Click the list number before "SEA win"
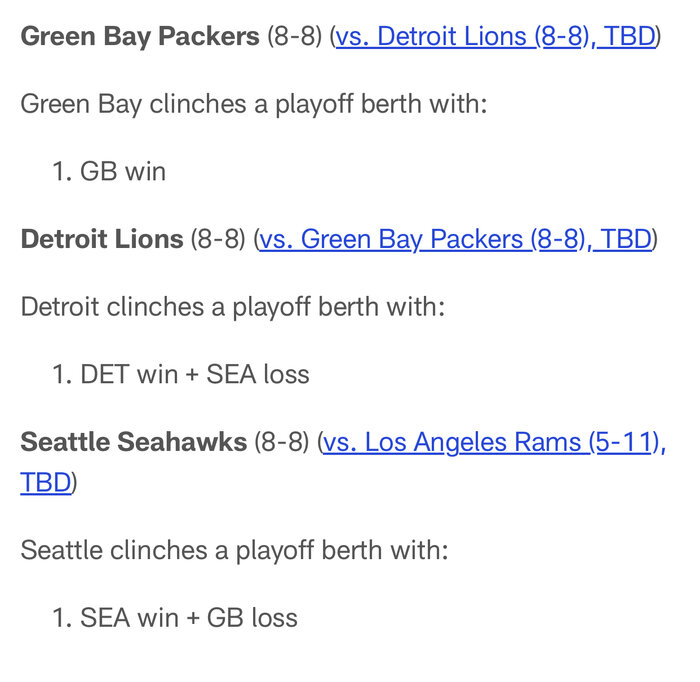This screenshot has width=700, height=682. (x=60, y=618)
